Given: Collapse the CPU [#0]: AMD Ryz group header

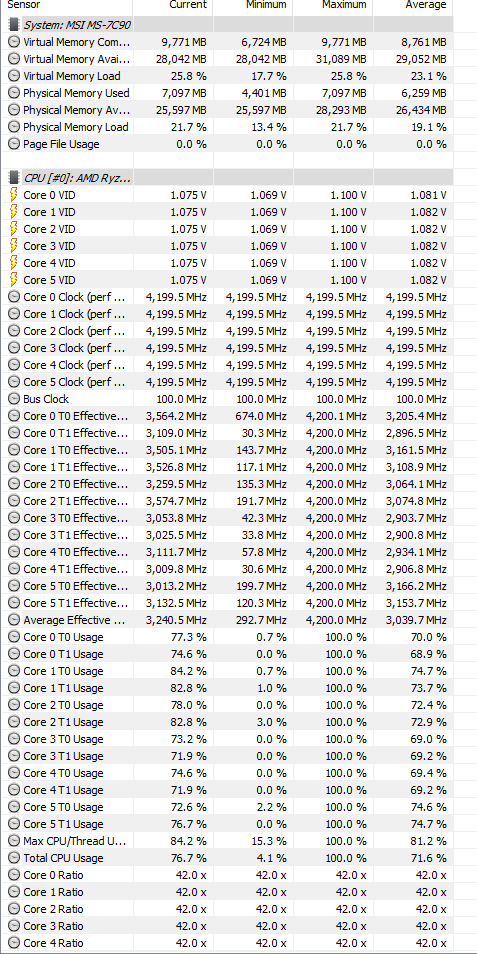Looking at the screenshot, I should [x=77, y=178].
